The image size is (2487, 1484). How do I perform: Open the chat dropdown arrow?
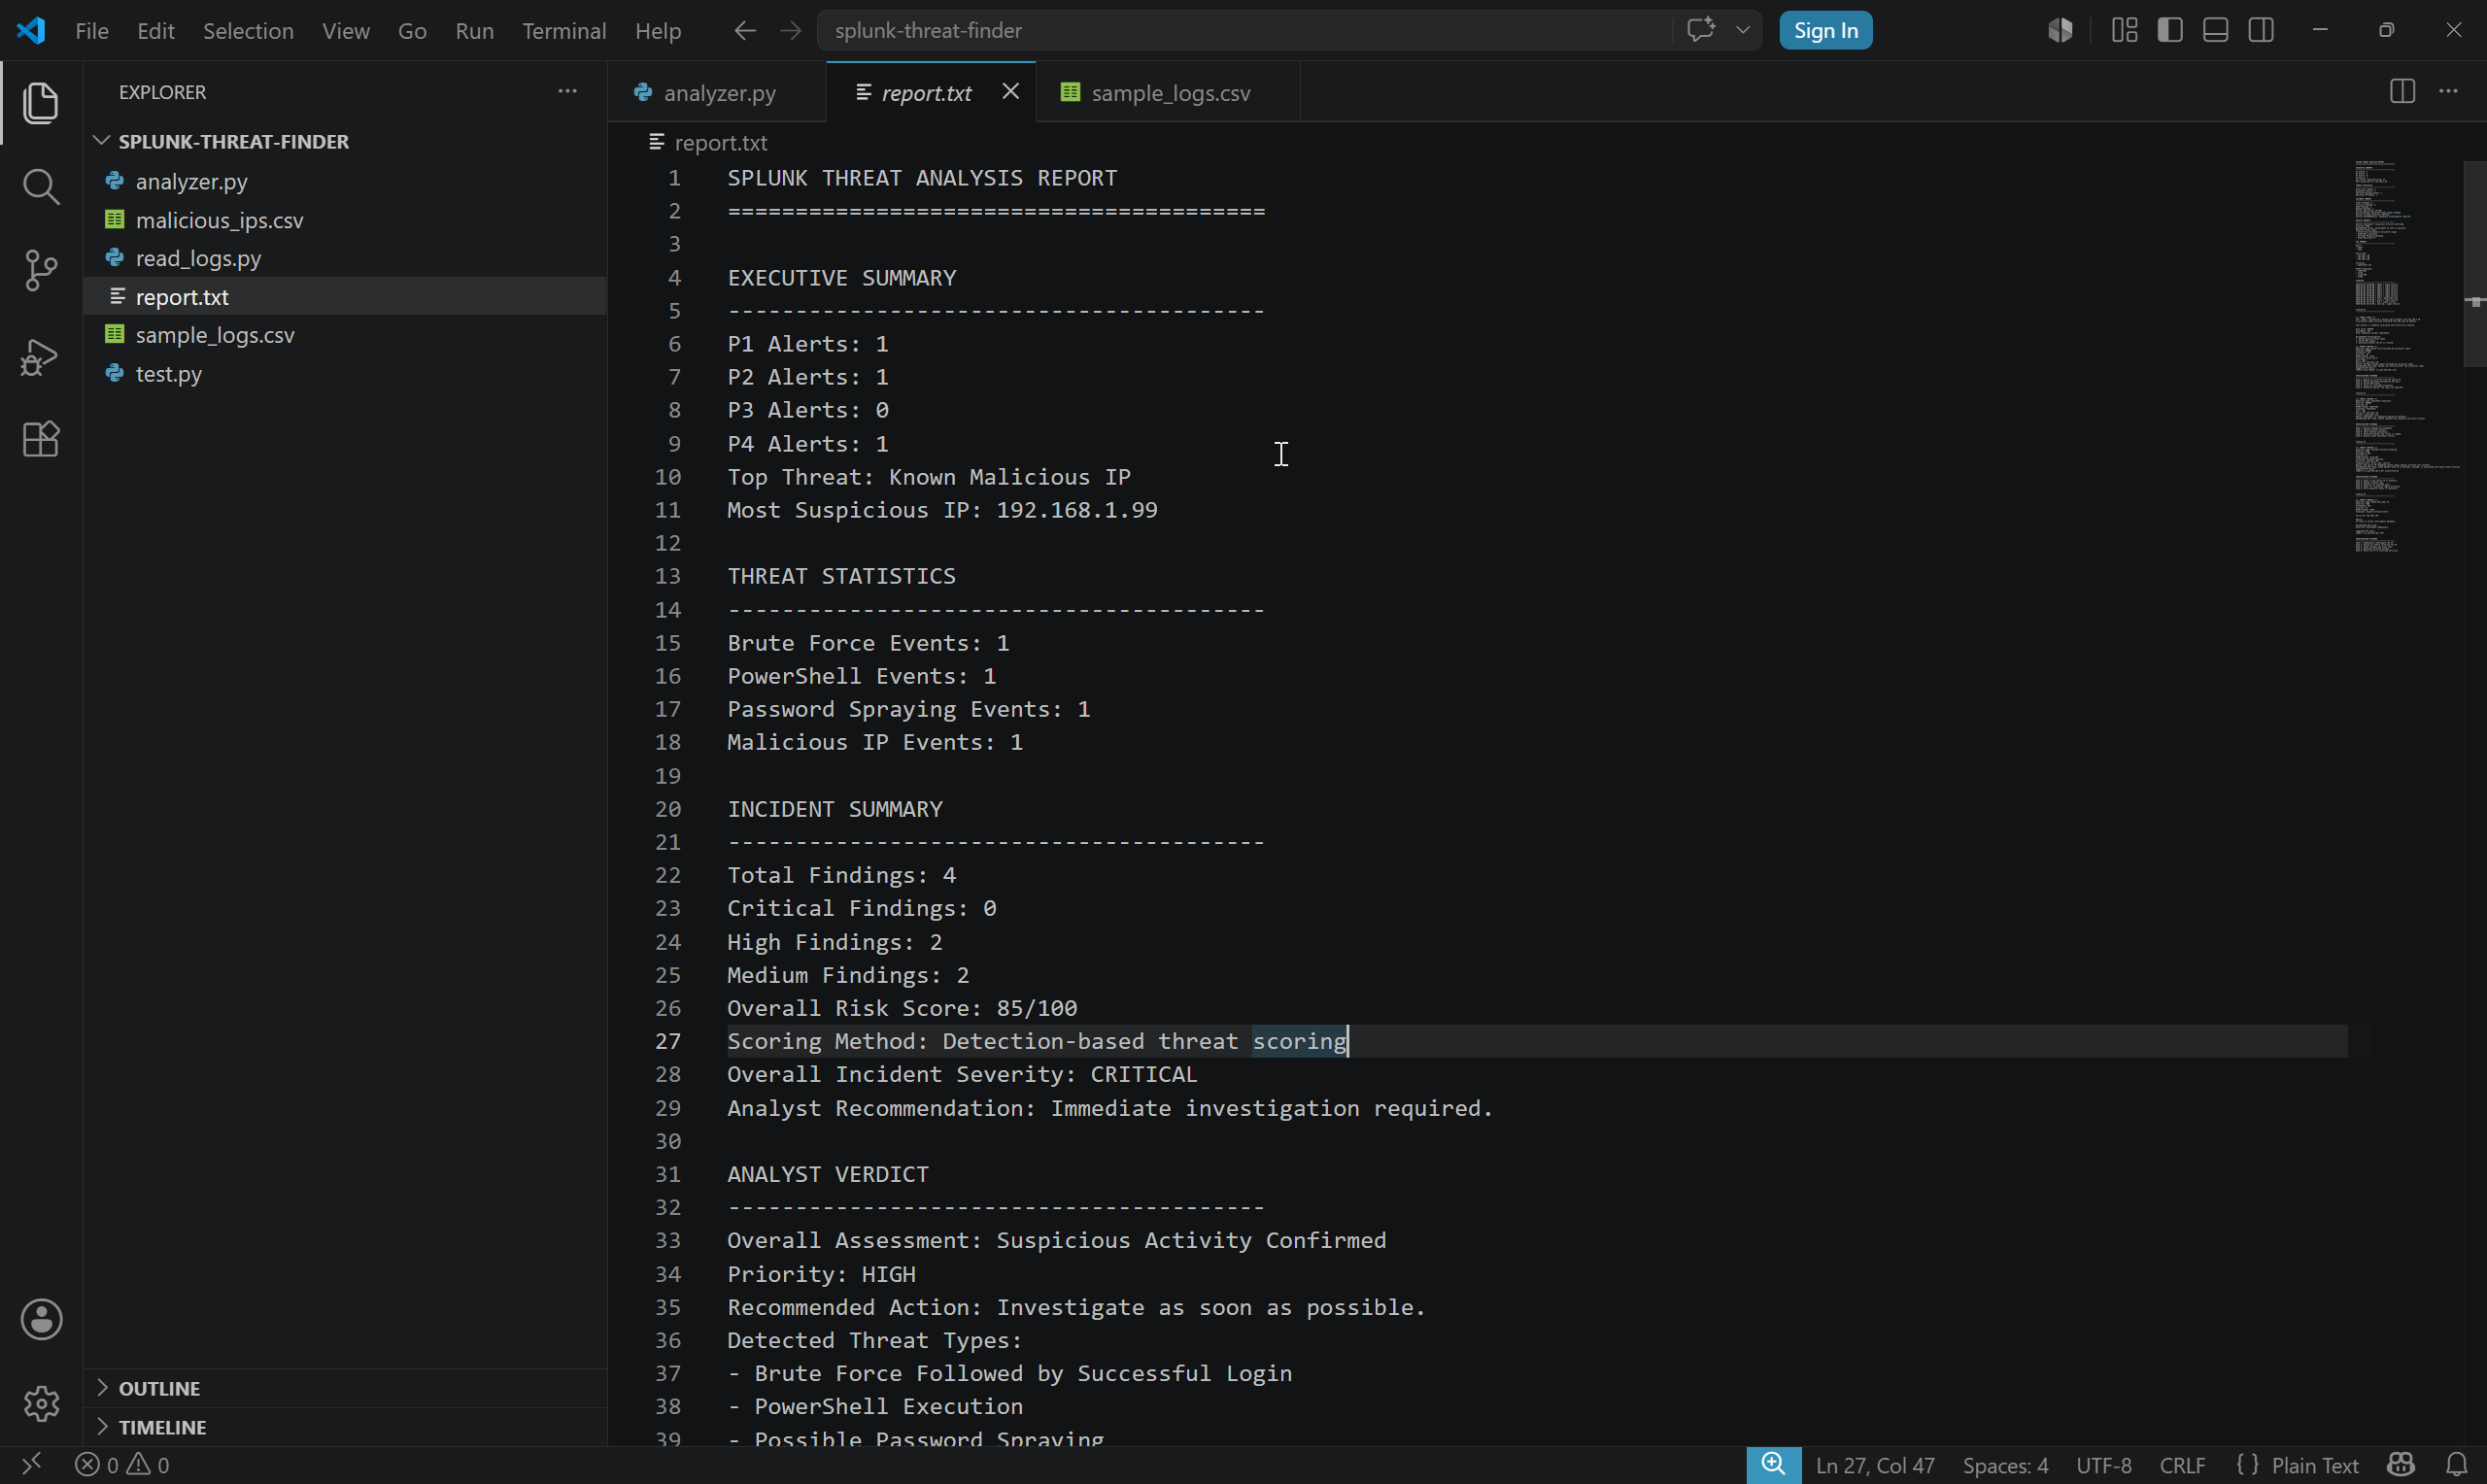coord(1742,30)
